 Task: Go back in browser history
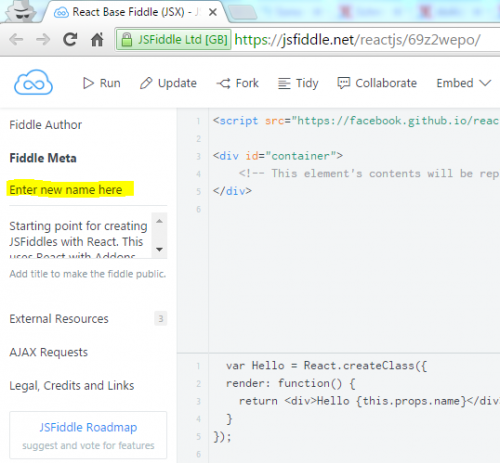[x=16, y=40]
